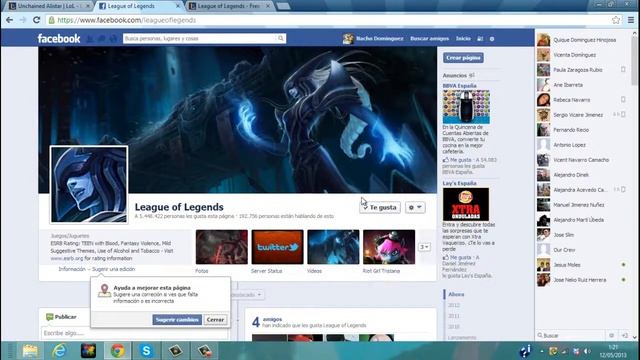Open page gear dropdown next to Te gusta
This screenshot has height=360, width=640.
(415, 207)
